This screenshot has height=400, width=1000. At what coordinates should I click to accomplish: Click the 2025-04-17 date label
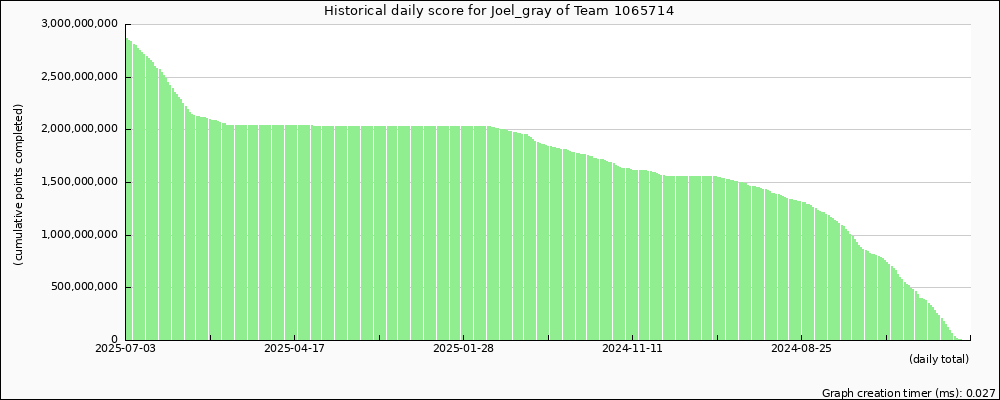pos(295,349)
